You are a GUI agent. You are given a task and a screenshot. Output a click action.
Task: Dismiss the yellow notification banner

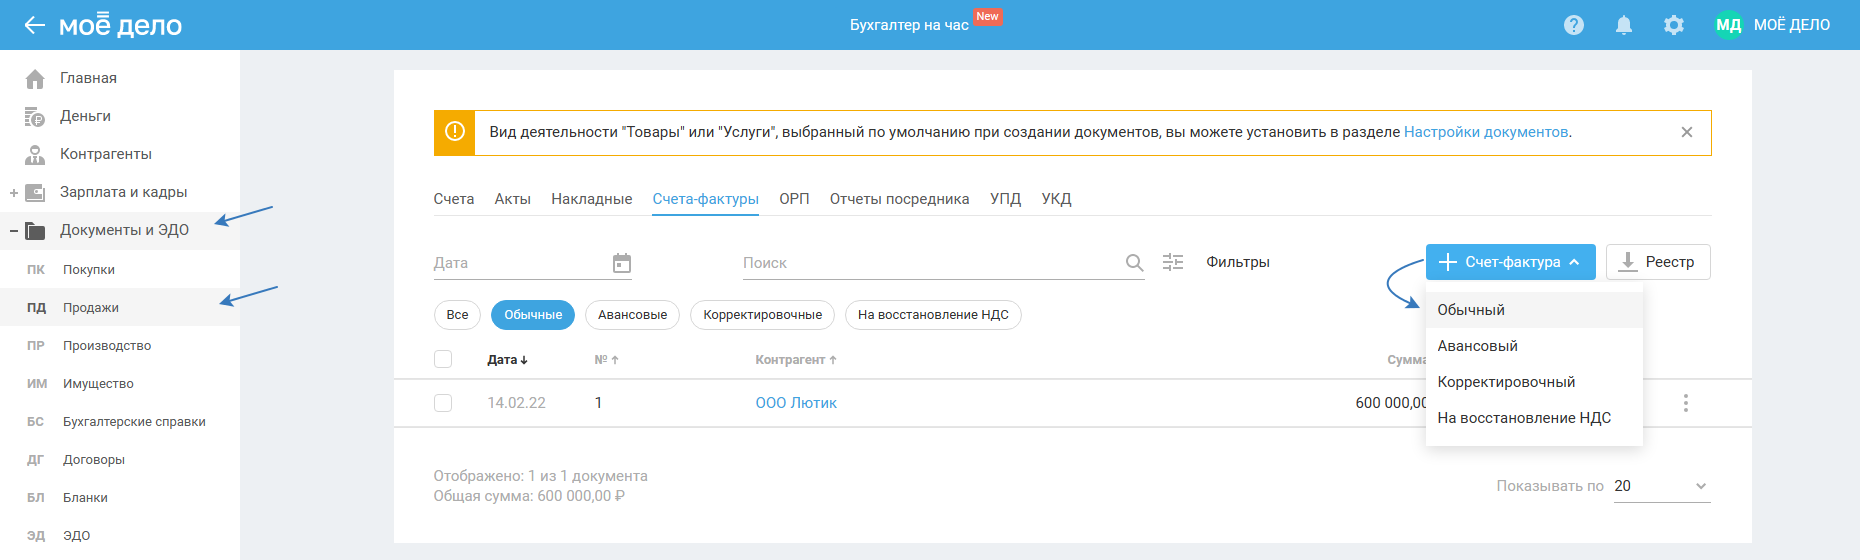1687,132
